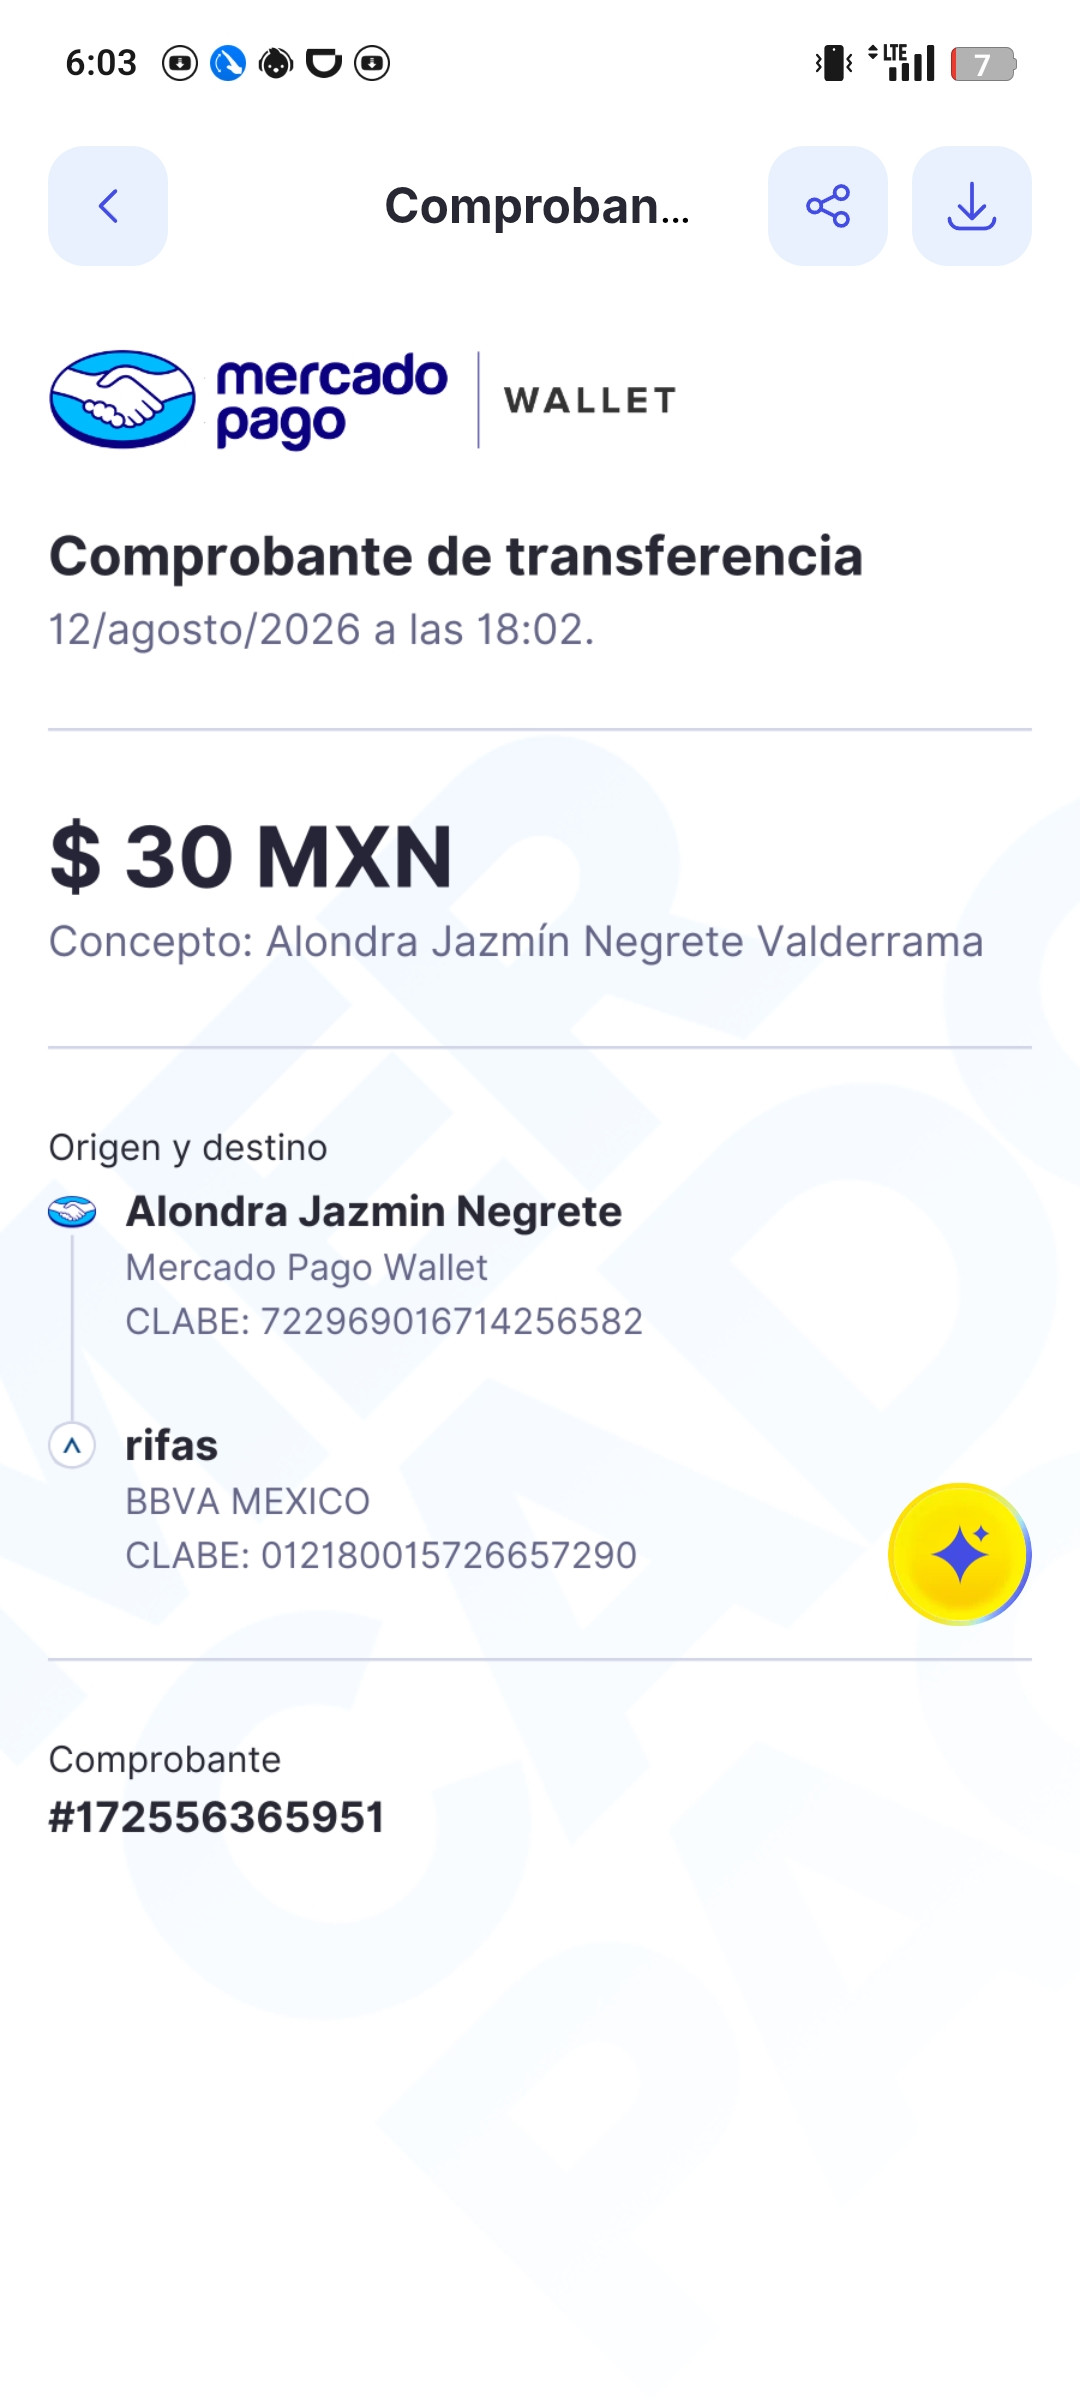Tap the destination CLABE 012180015726657290
This screenshot has width=1080, height=2400.
tap(381, 1555)
